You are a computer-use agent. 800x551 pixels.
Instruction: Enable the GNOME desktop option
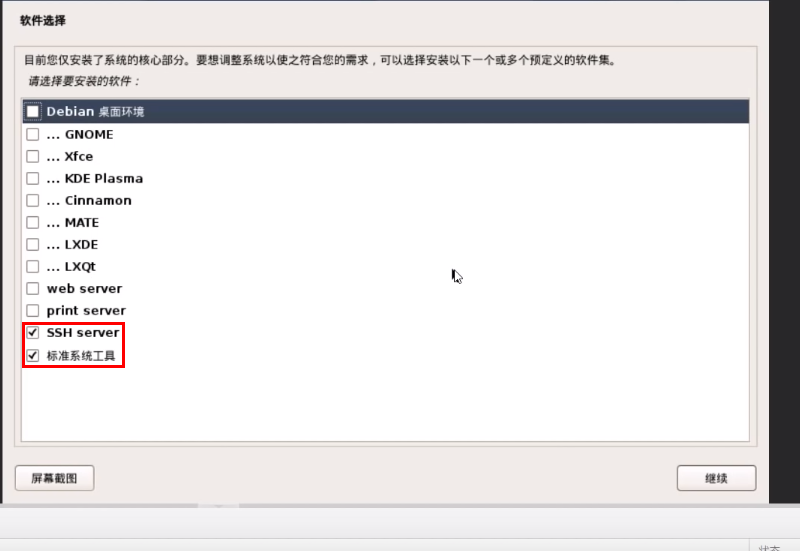click(x=33, y=134)
